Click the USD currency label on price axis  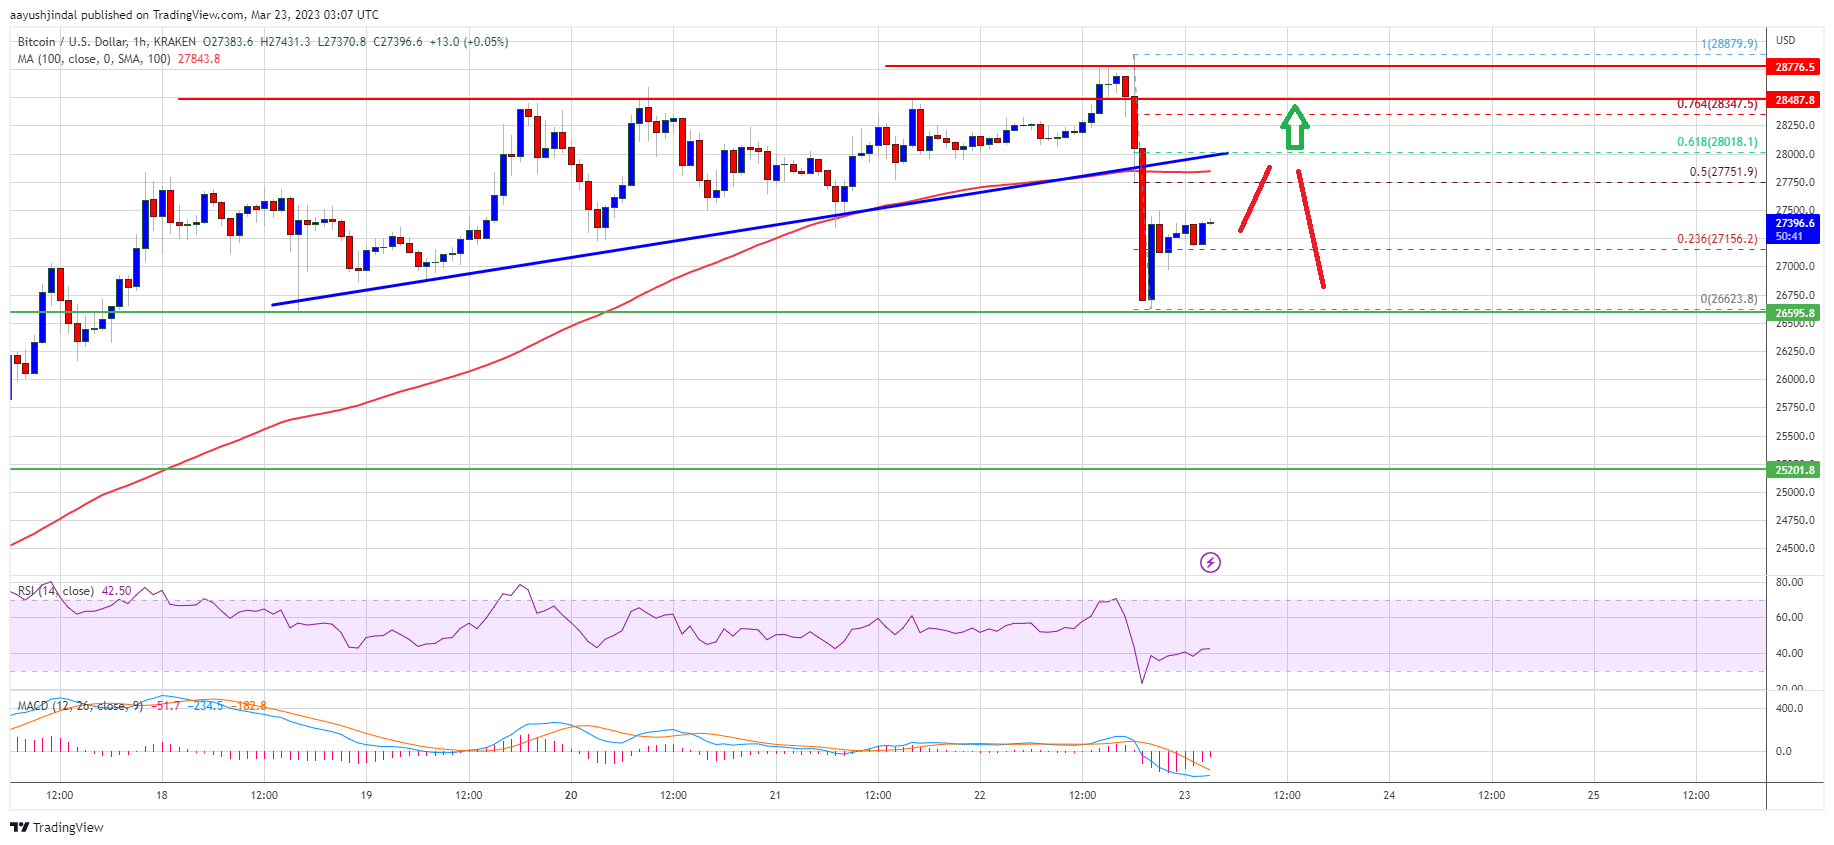(x=1786, y=40)
